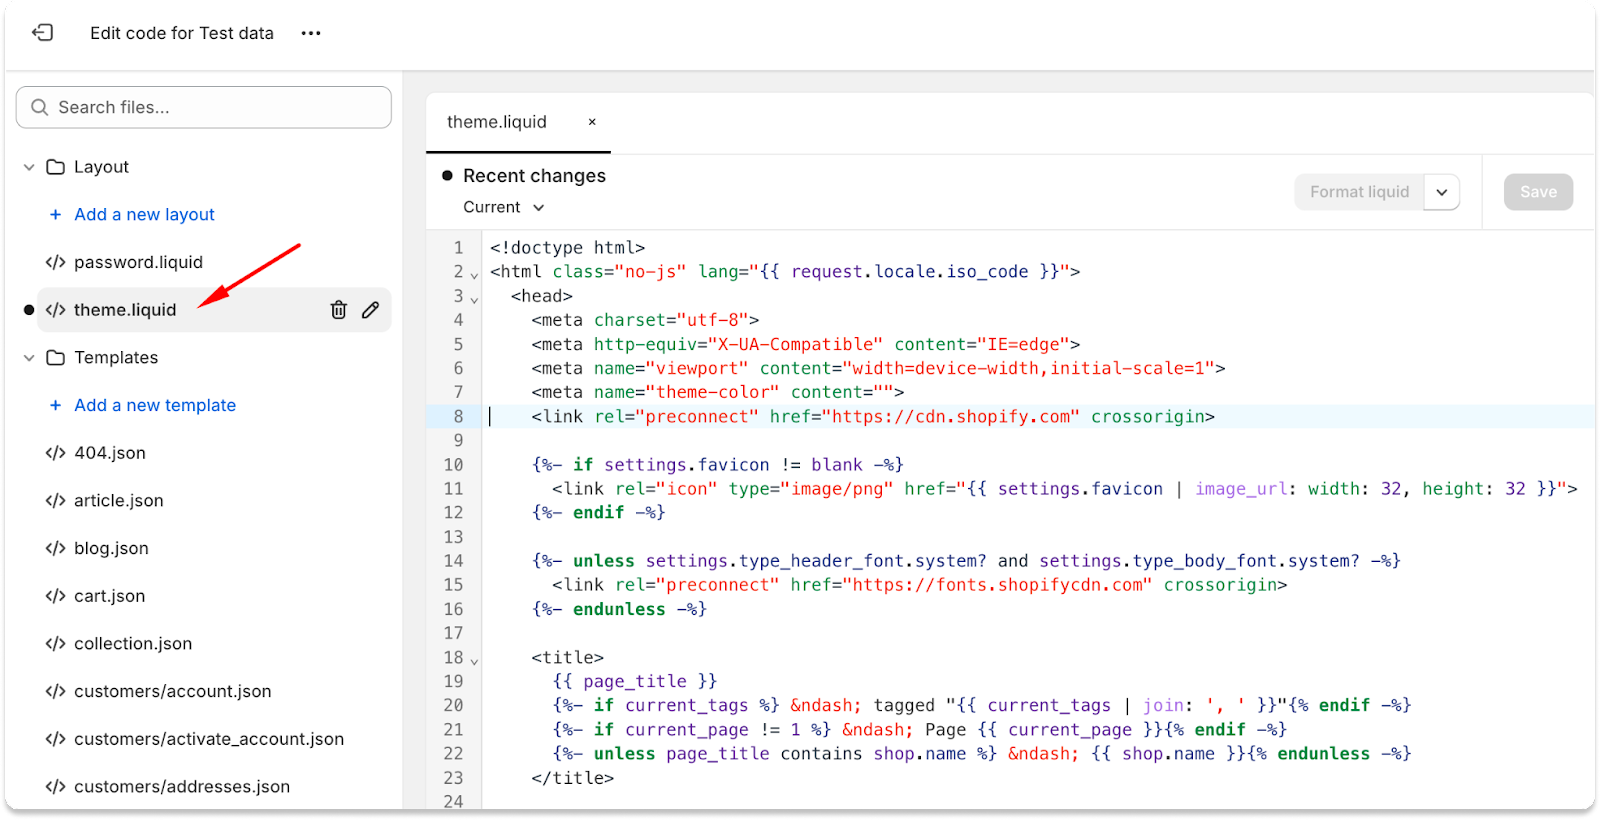Click the endunless line 16
The image size is (1600, 820).
coord(619,609)
